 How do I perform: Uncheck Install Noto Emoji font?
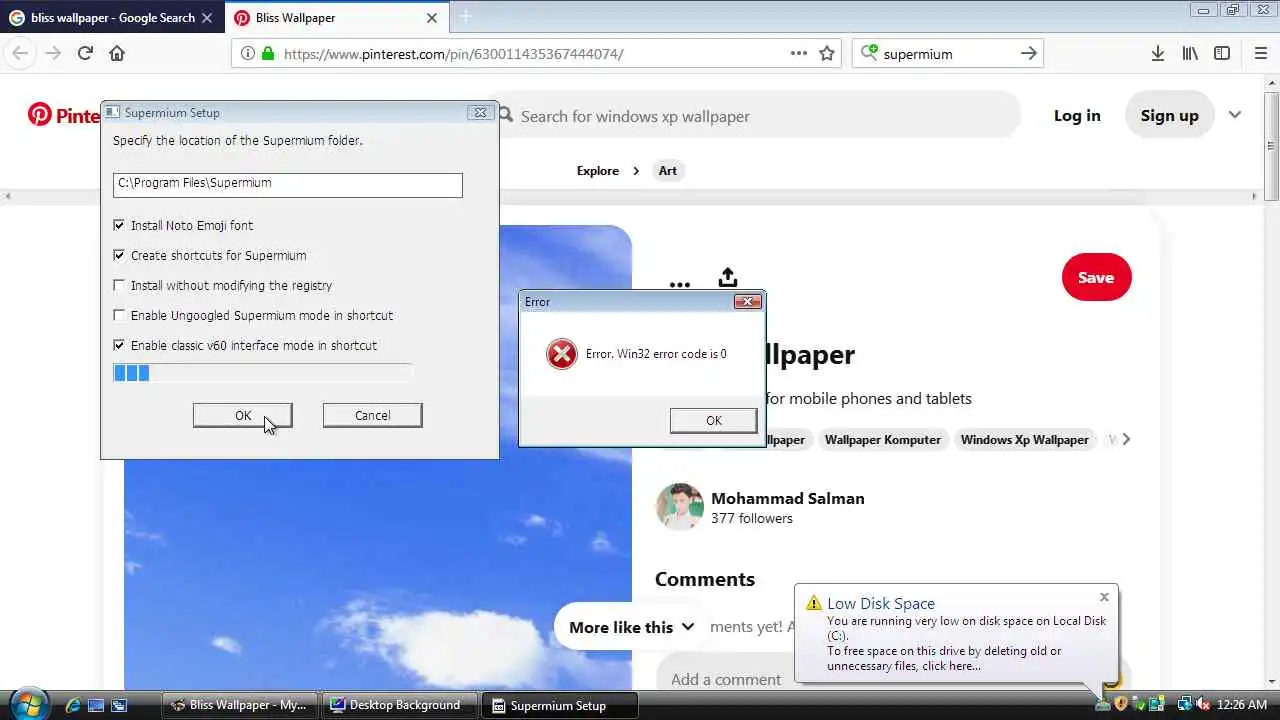[x=119, y=225]
